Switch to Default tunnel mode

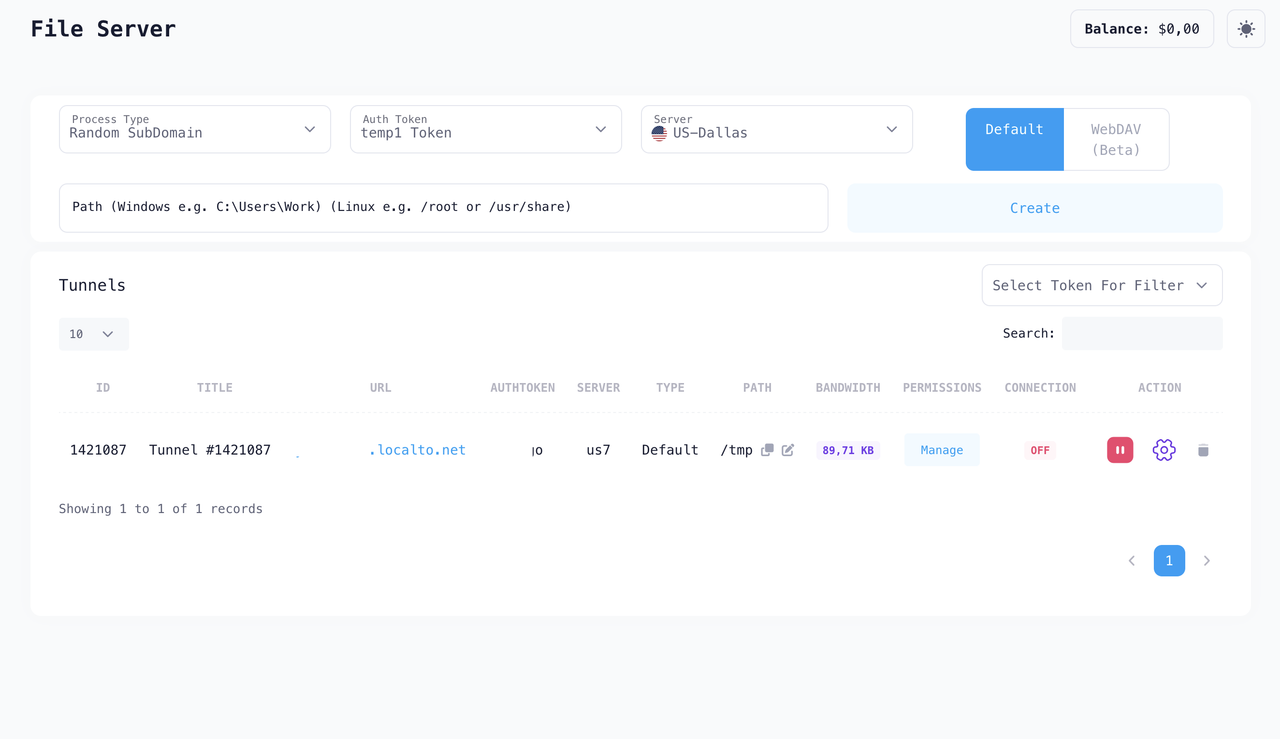1014,139
